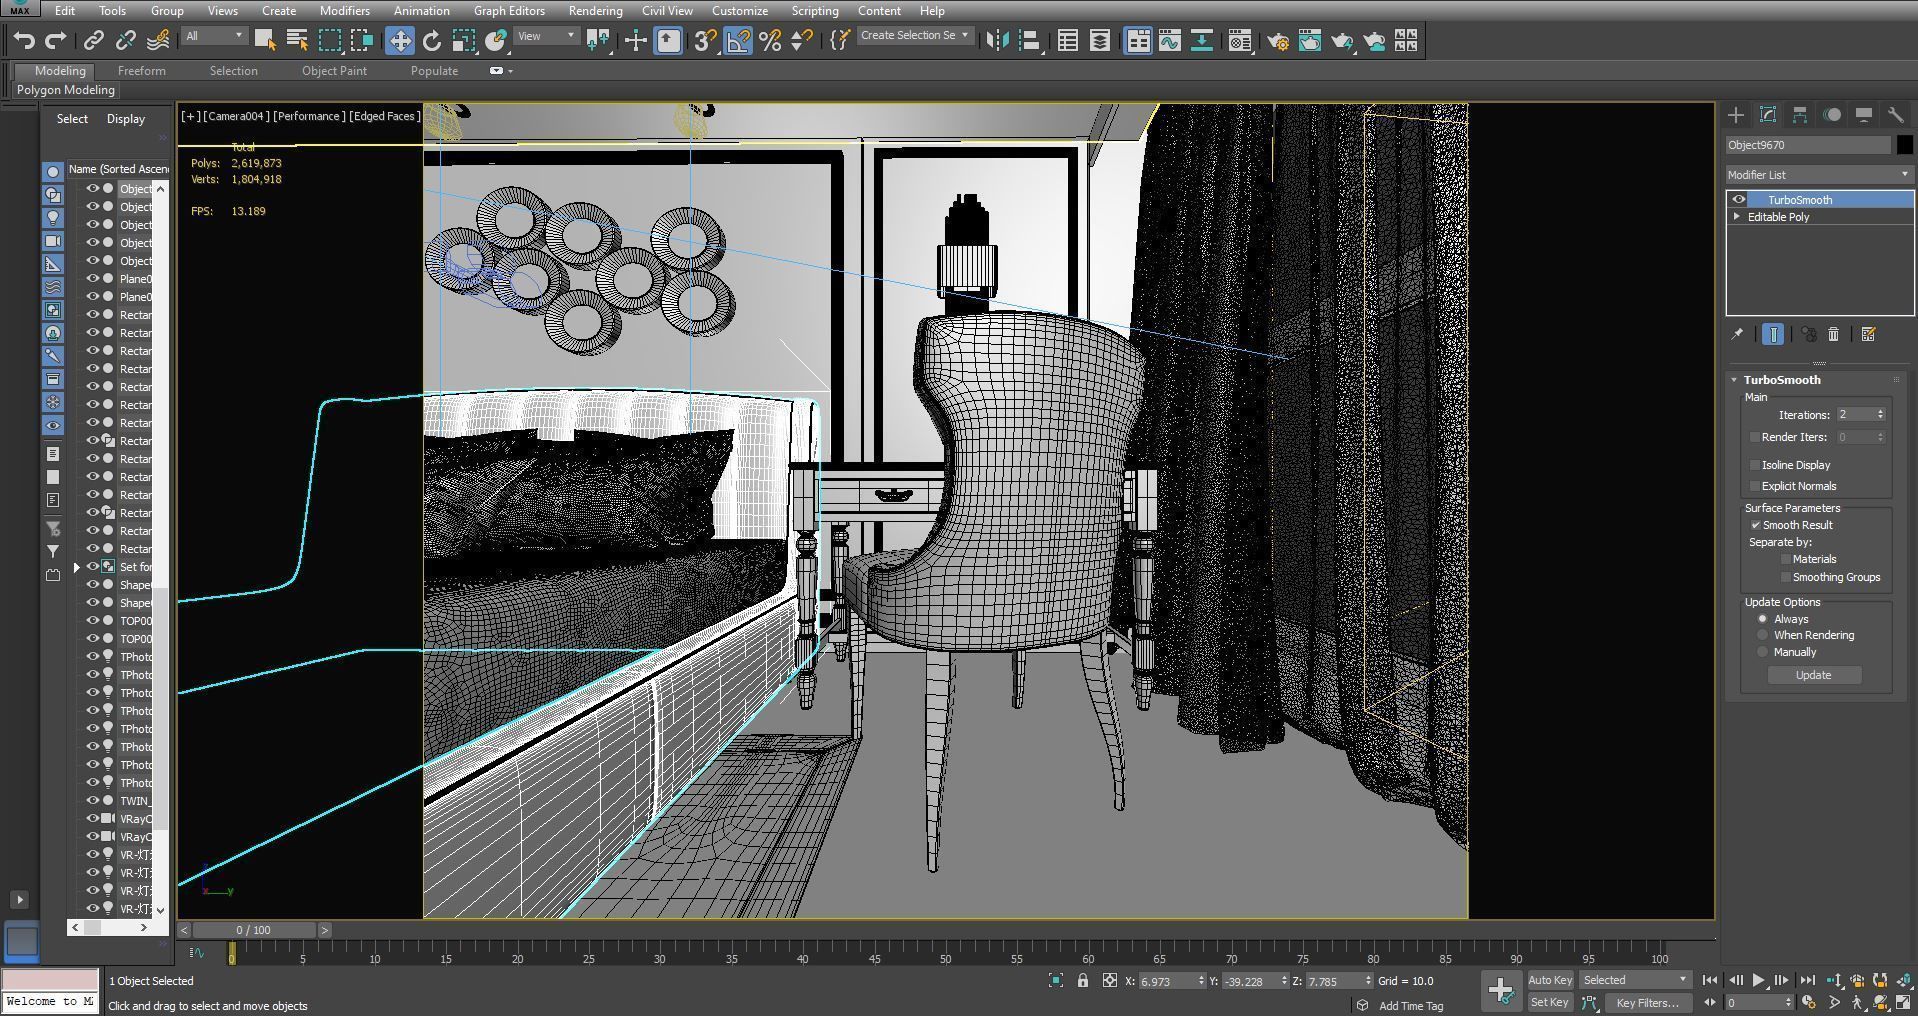Switch to the Modify command panel tab
Image resolution: width=1918 pixels, height=1016 pixels.
(1768, 114)
